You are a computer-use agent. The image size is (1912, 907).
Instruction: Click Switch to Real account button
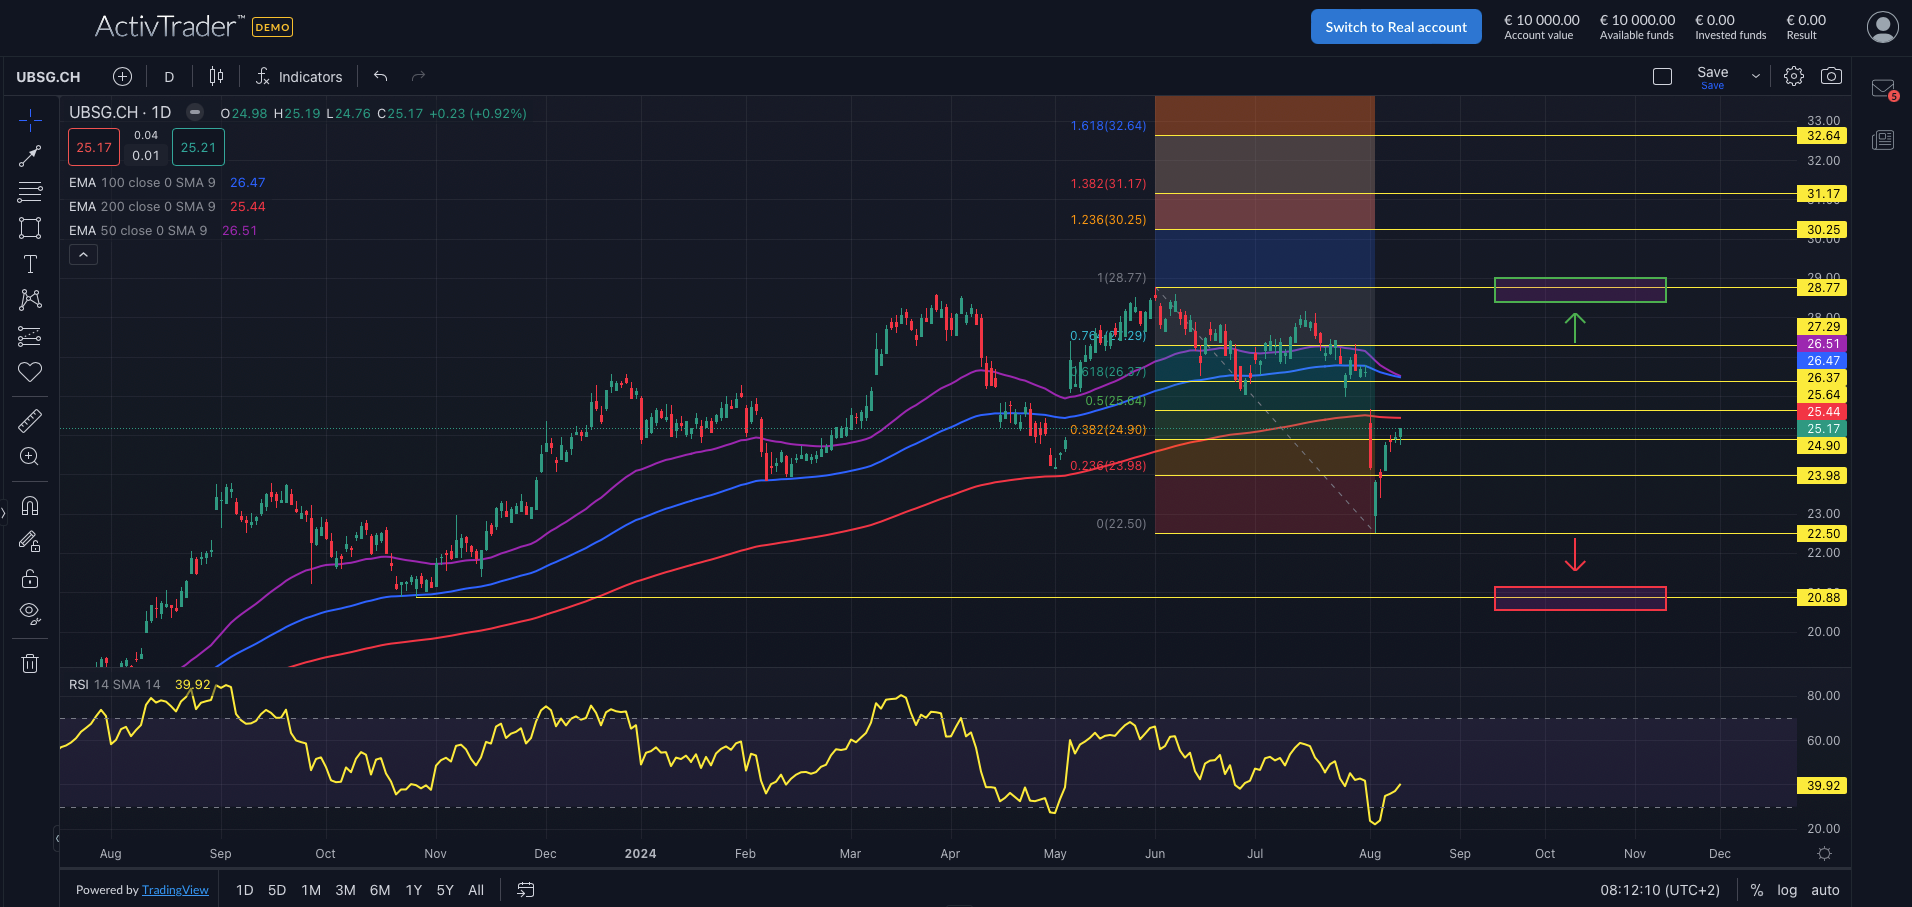1396,27
